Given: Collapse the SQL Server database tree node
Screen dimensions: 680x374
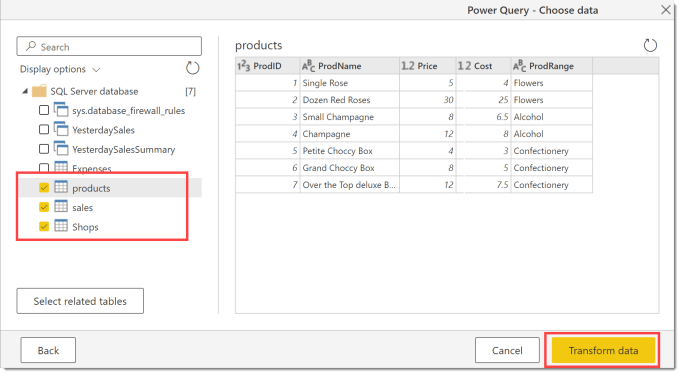Looking at the screenshot, I should [25, 91].
